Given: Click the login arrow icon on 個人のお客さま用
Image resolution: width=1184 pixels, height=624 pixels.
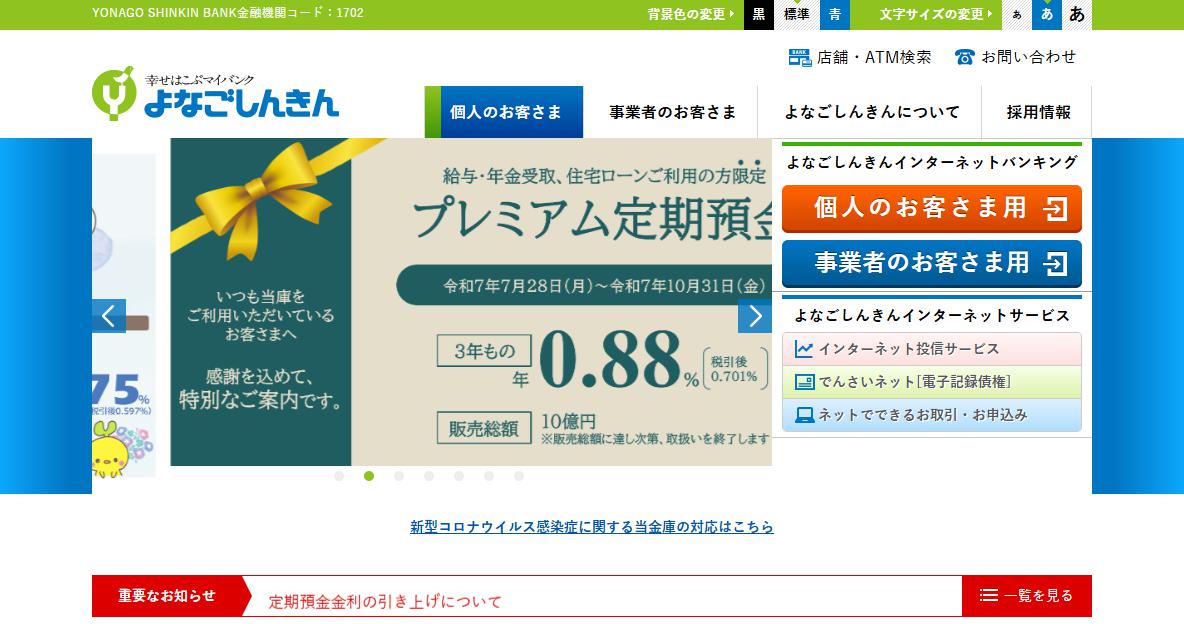Looking at the screenshot, I should pyautogui.click(x=1055, y=209).
